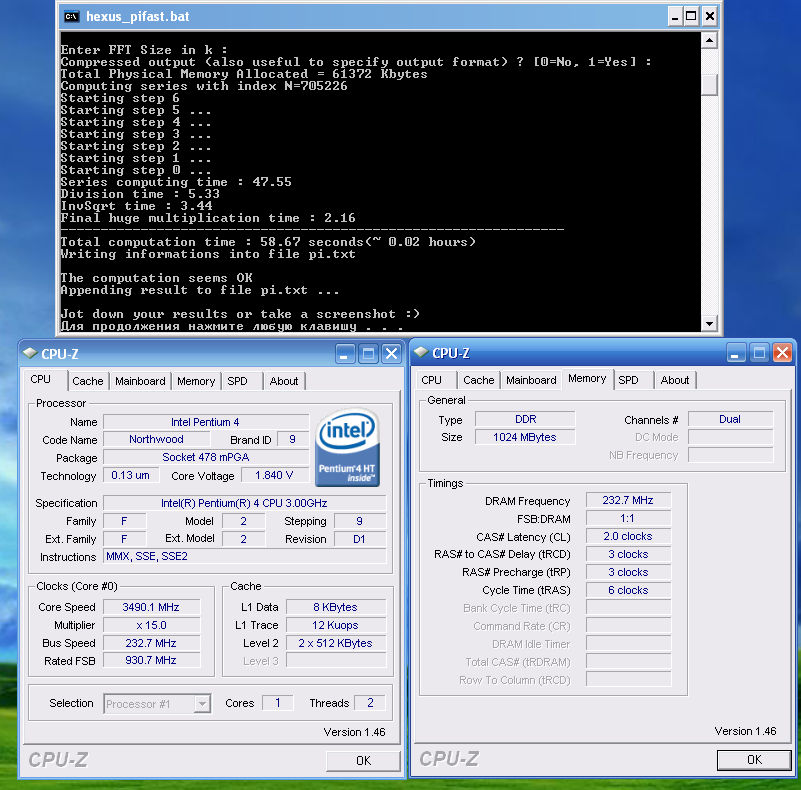This screenshot has width=801, height=790.
Task: Open the About tab in left CPU-Z window
Action: pyautogui.click(x=284, y=381)
